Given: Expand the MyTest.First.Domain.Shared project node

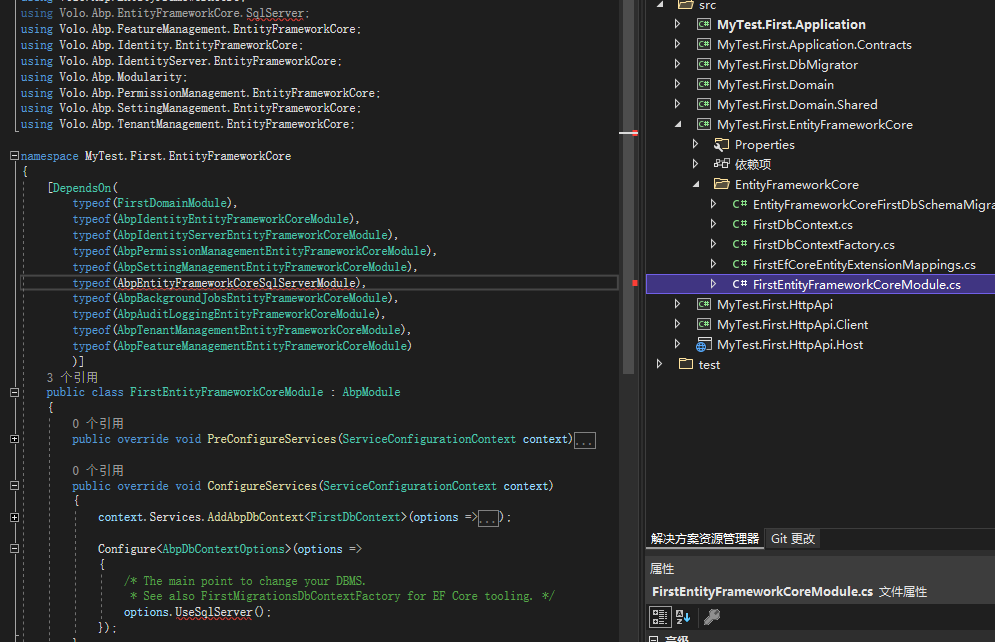Looking at the screenshot, I should click(x=677, y=104).
